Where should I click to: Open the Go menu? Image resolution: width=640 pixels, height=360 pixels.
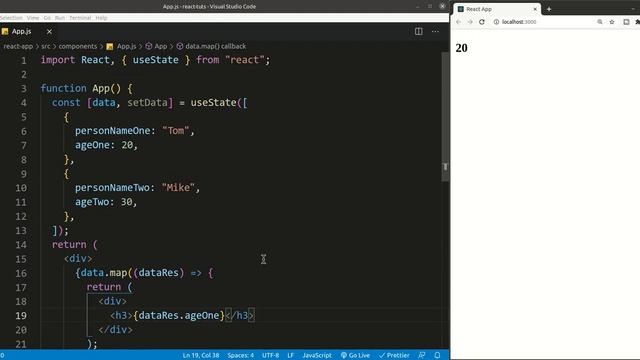(x=47, y=18)
